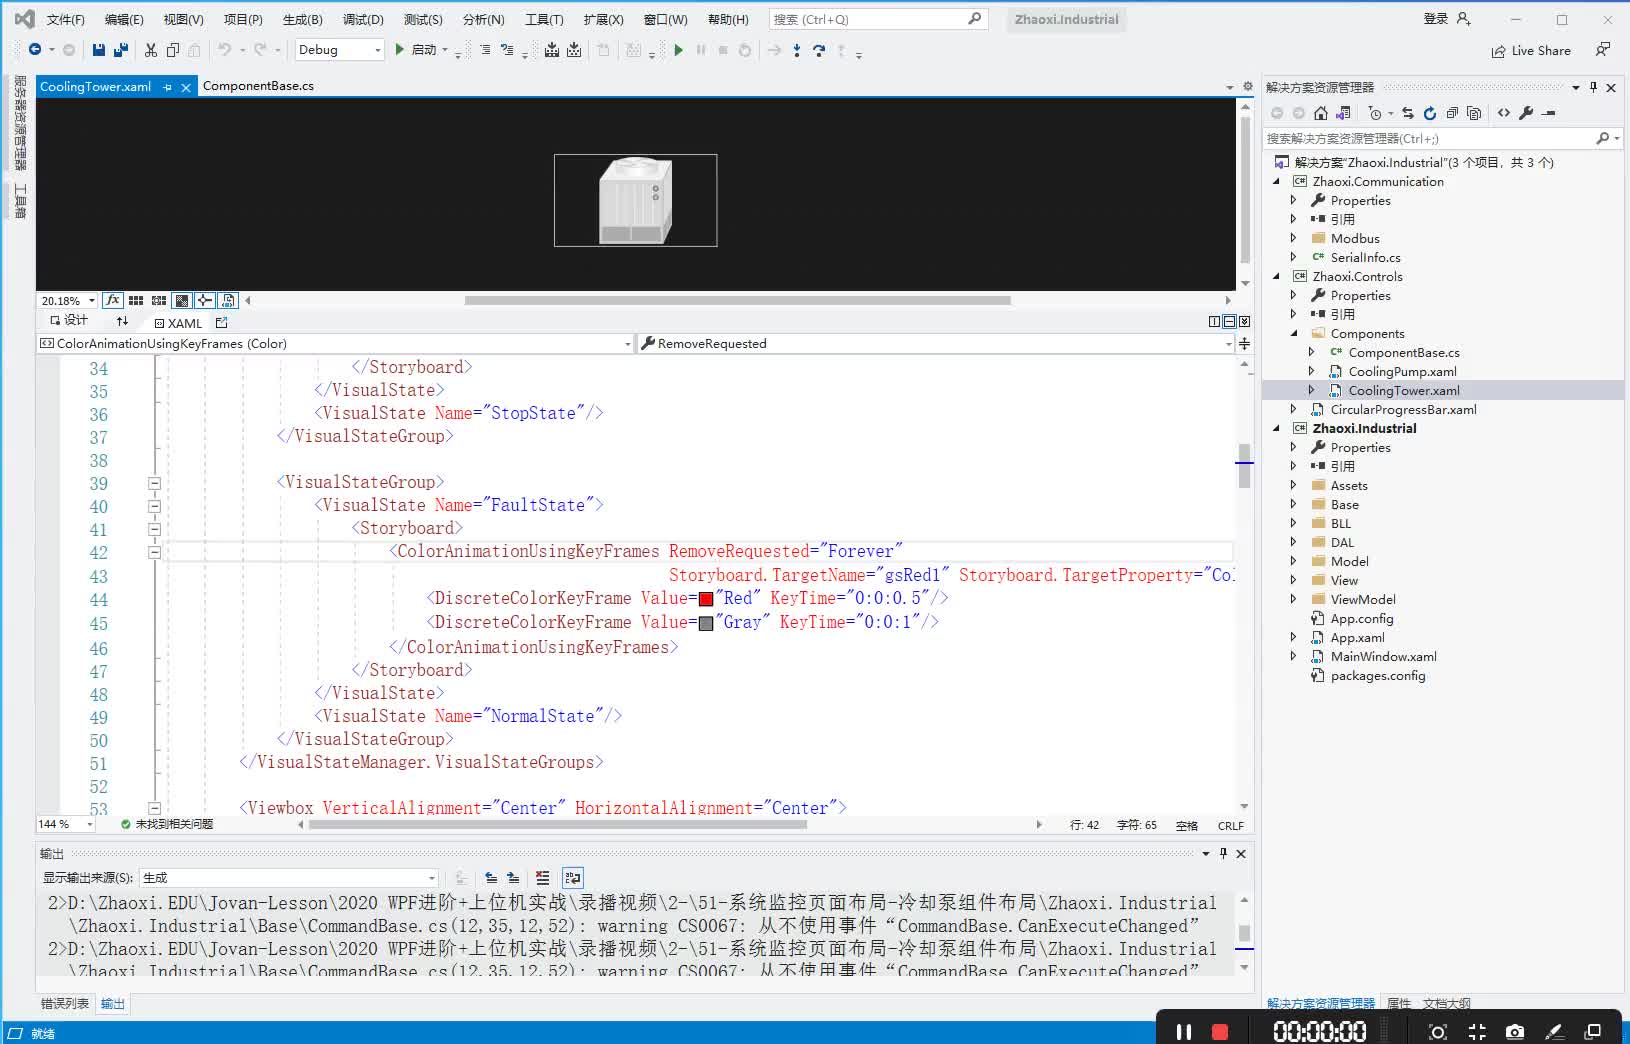Image resolution: width=1630 pixels, height=1044 pixels.
Task: Click the Home icon in Solution Explorer
Action: point(1321,113)
